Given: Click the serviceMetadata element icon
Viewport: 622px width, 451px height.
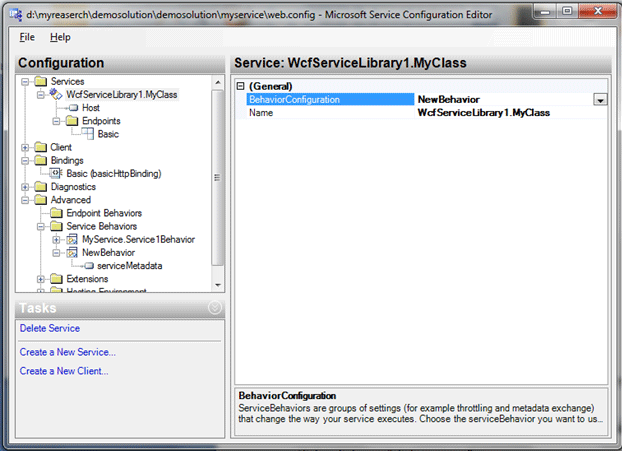Looking at the screenshot, I should [89, 265].
